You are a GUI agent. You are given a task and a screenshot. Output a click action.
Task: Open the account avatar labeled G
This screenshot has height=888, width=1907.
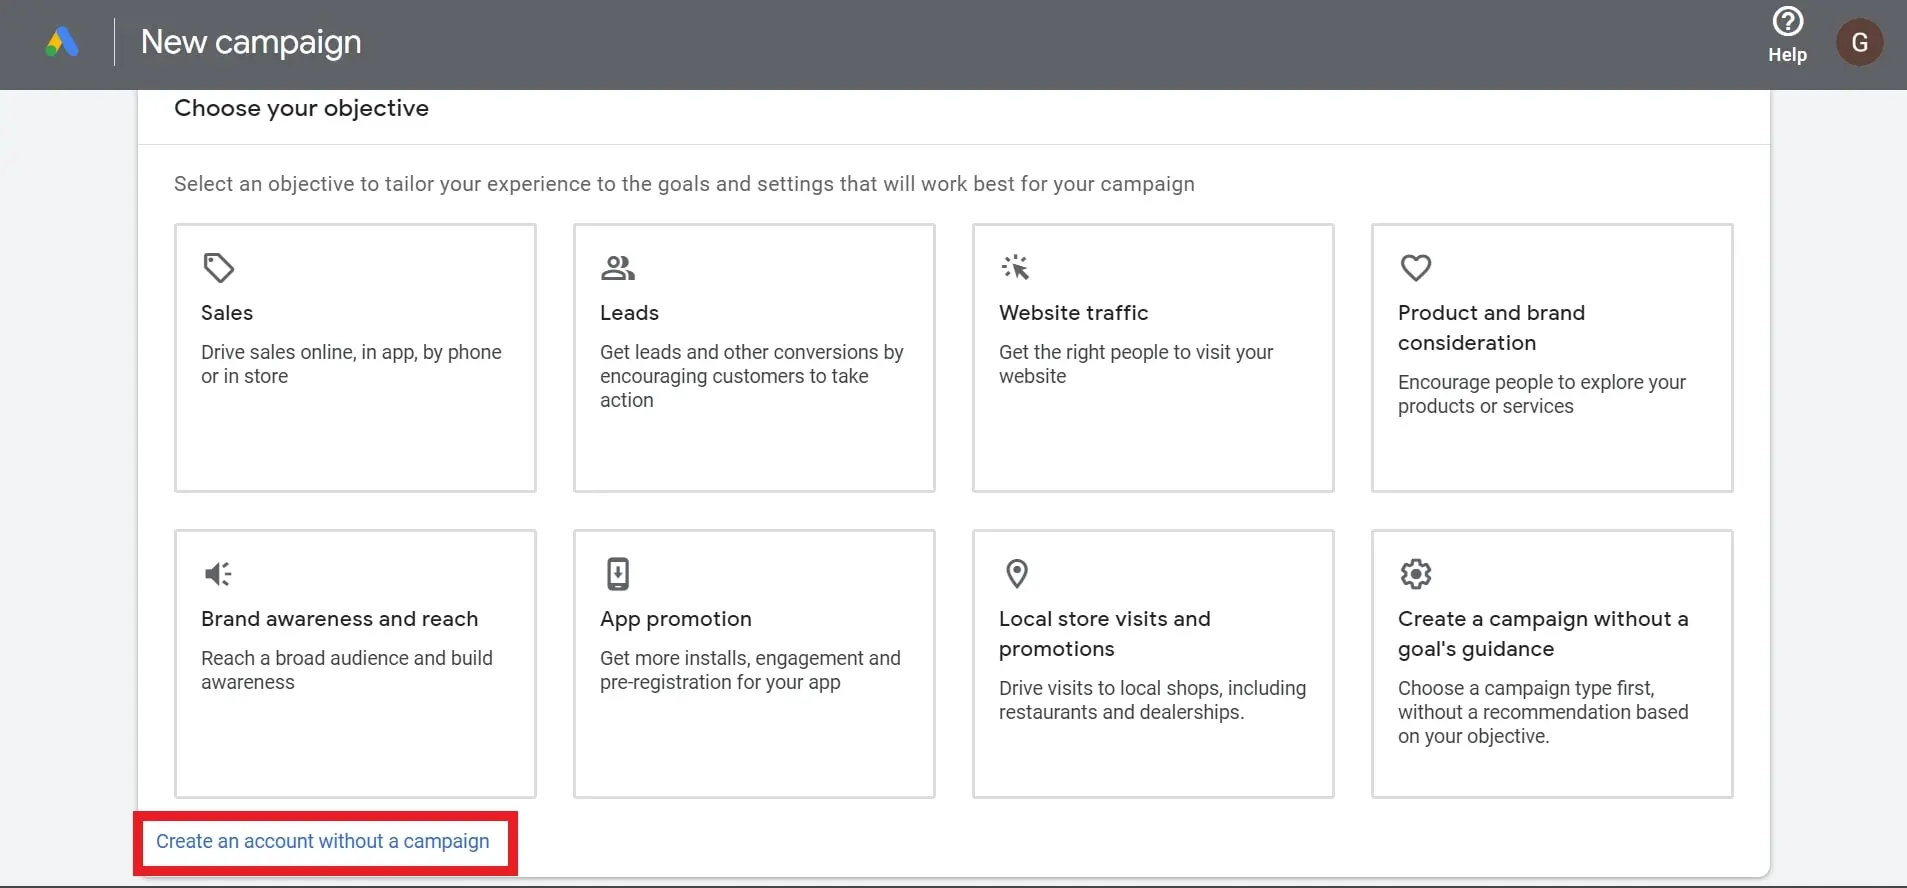[x=1859, y=43]
